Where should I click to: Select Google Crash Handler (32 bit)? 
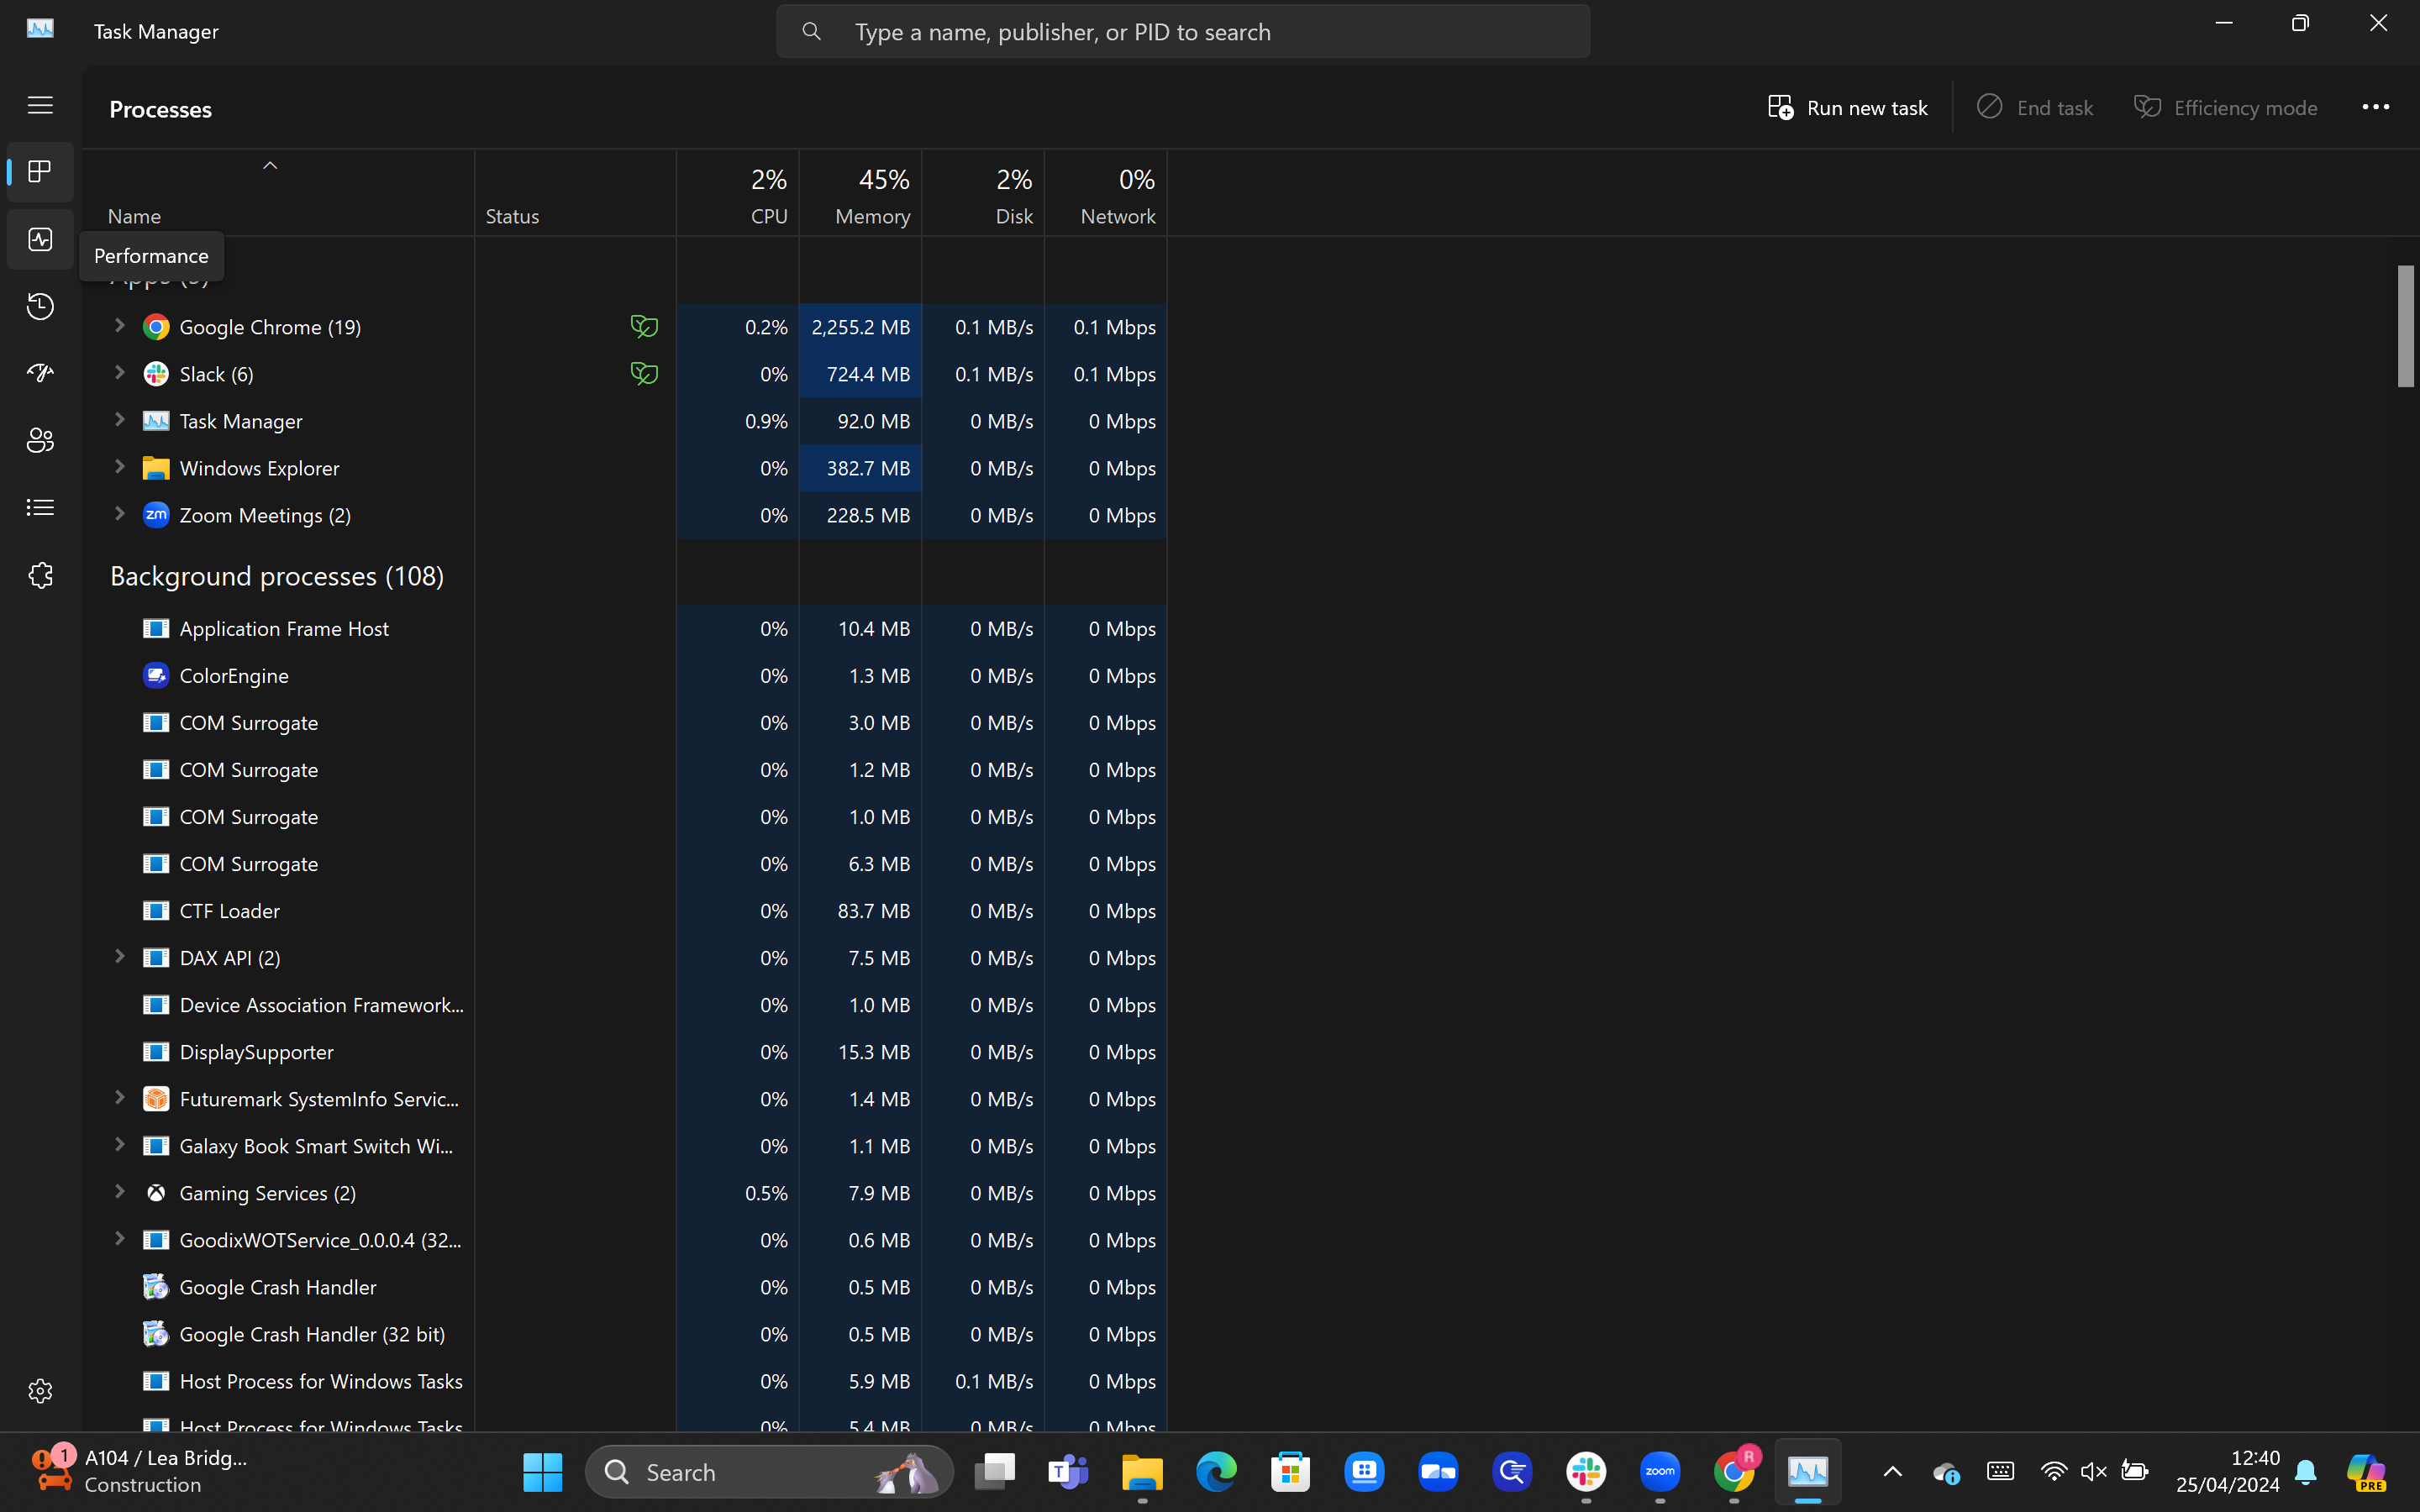[x=625, y=1334]
